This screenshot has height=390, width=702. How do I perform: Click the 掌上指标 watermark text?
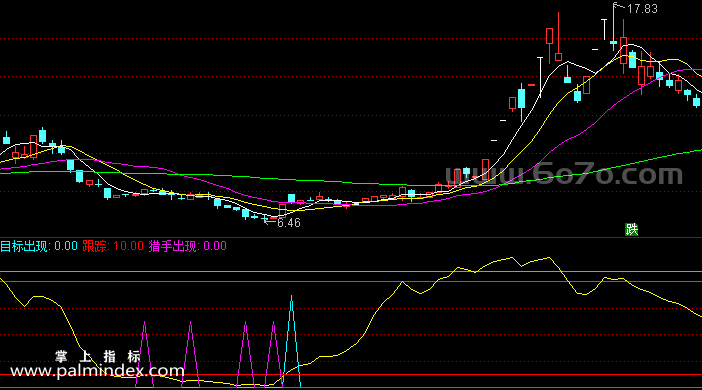[98, 356]
